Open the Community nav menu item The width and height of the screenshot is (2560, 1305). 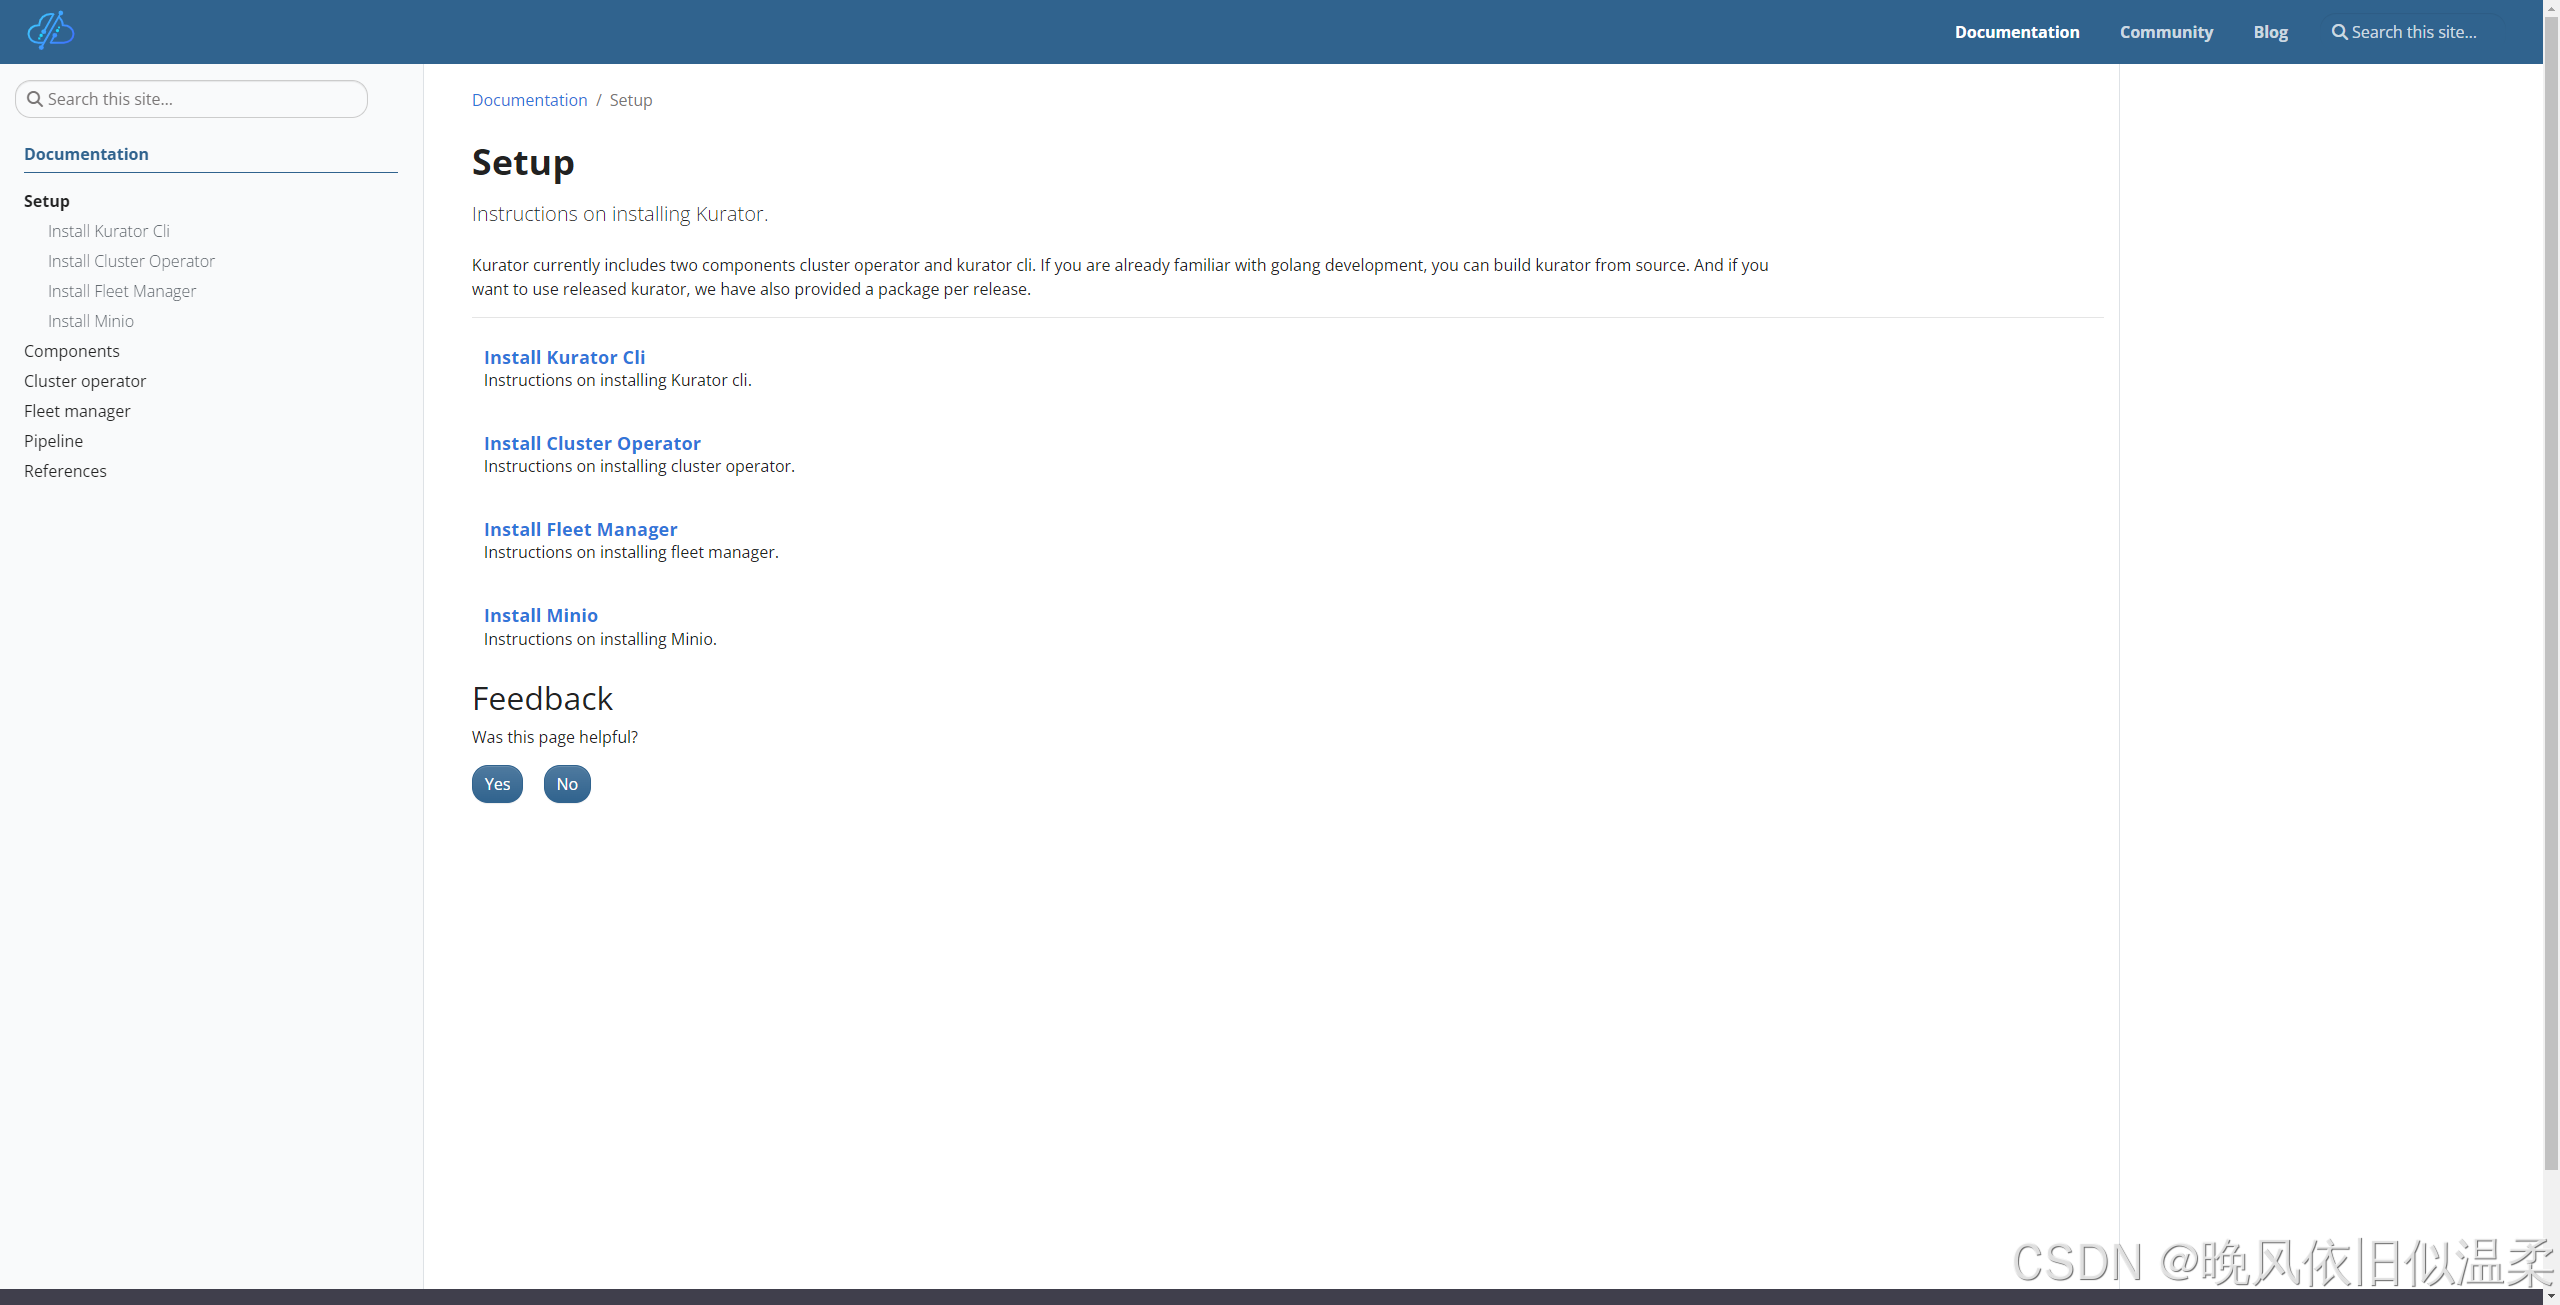click(2166, 32)
